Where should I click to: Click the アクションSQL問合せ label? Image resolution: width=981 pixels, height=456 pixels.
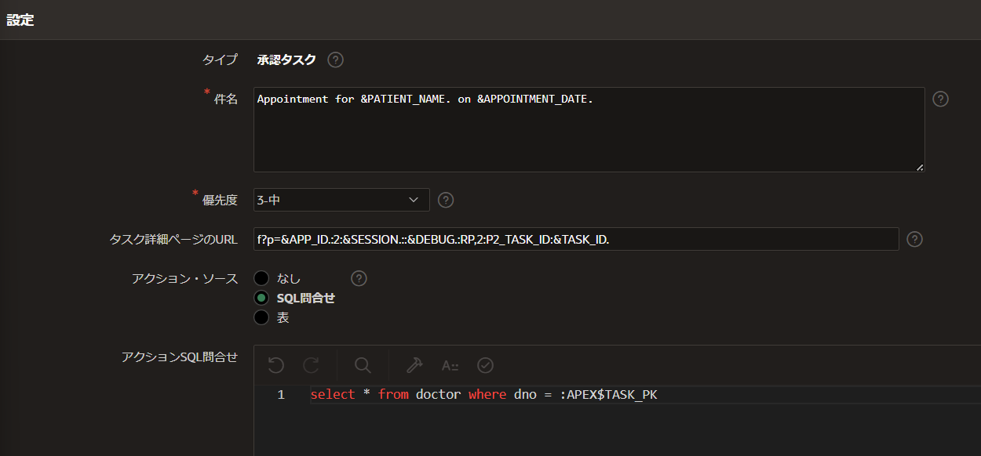[x=180, y=357]
